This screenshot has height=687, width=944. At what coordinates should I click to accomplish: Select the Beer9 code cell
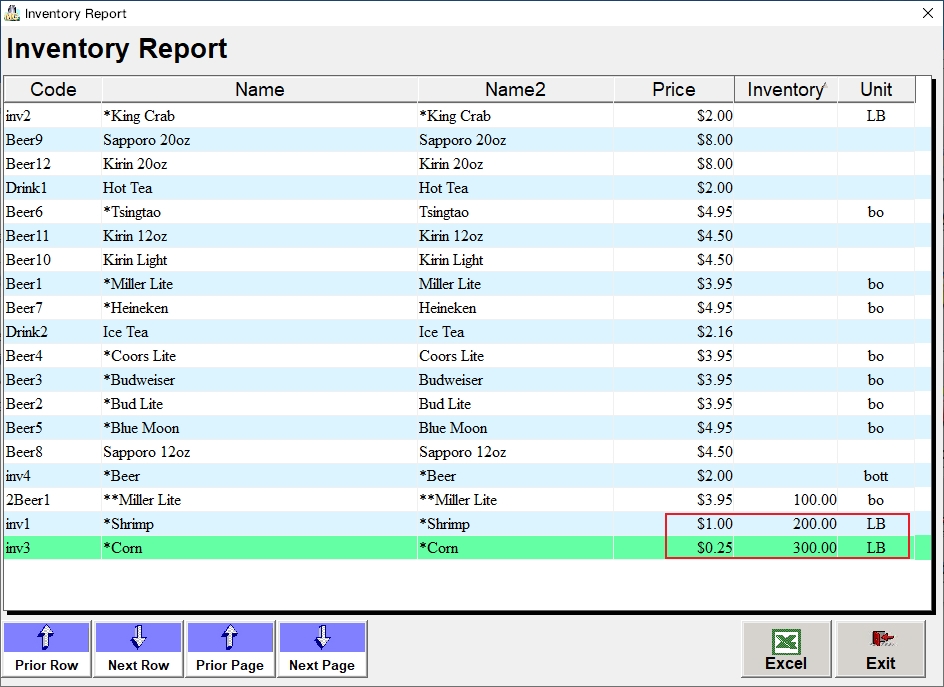coord(53,140)
